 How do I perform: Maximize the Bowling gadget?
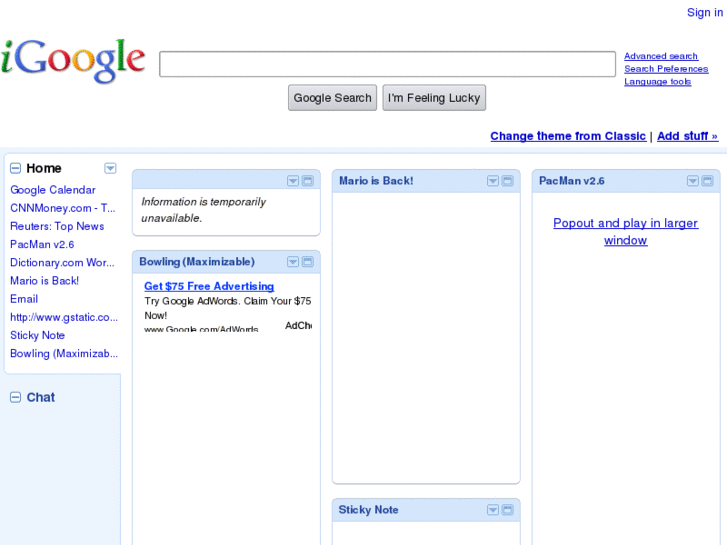(x=308, y=262)
